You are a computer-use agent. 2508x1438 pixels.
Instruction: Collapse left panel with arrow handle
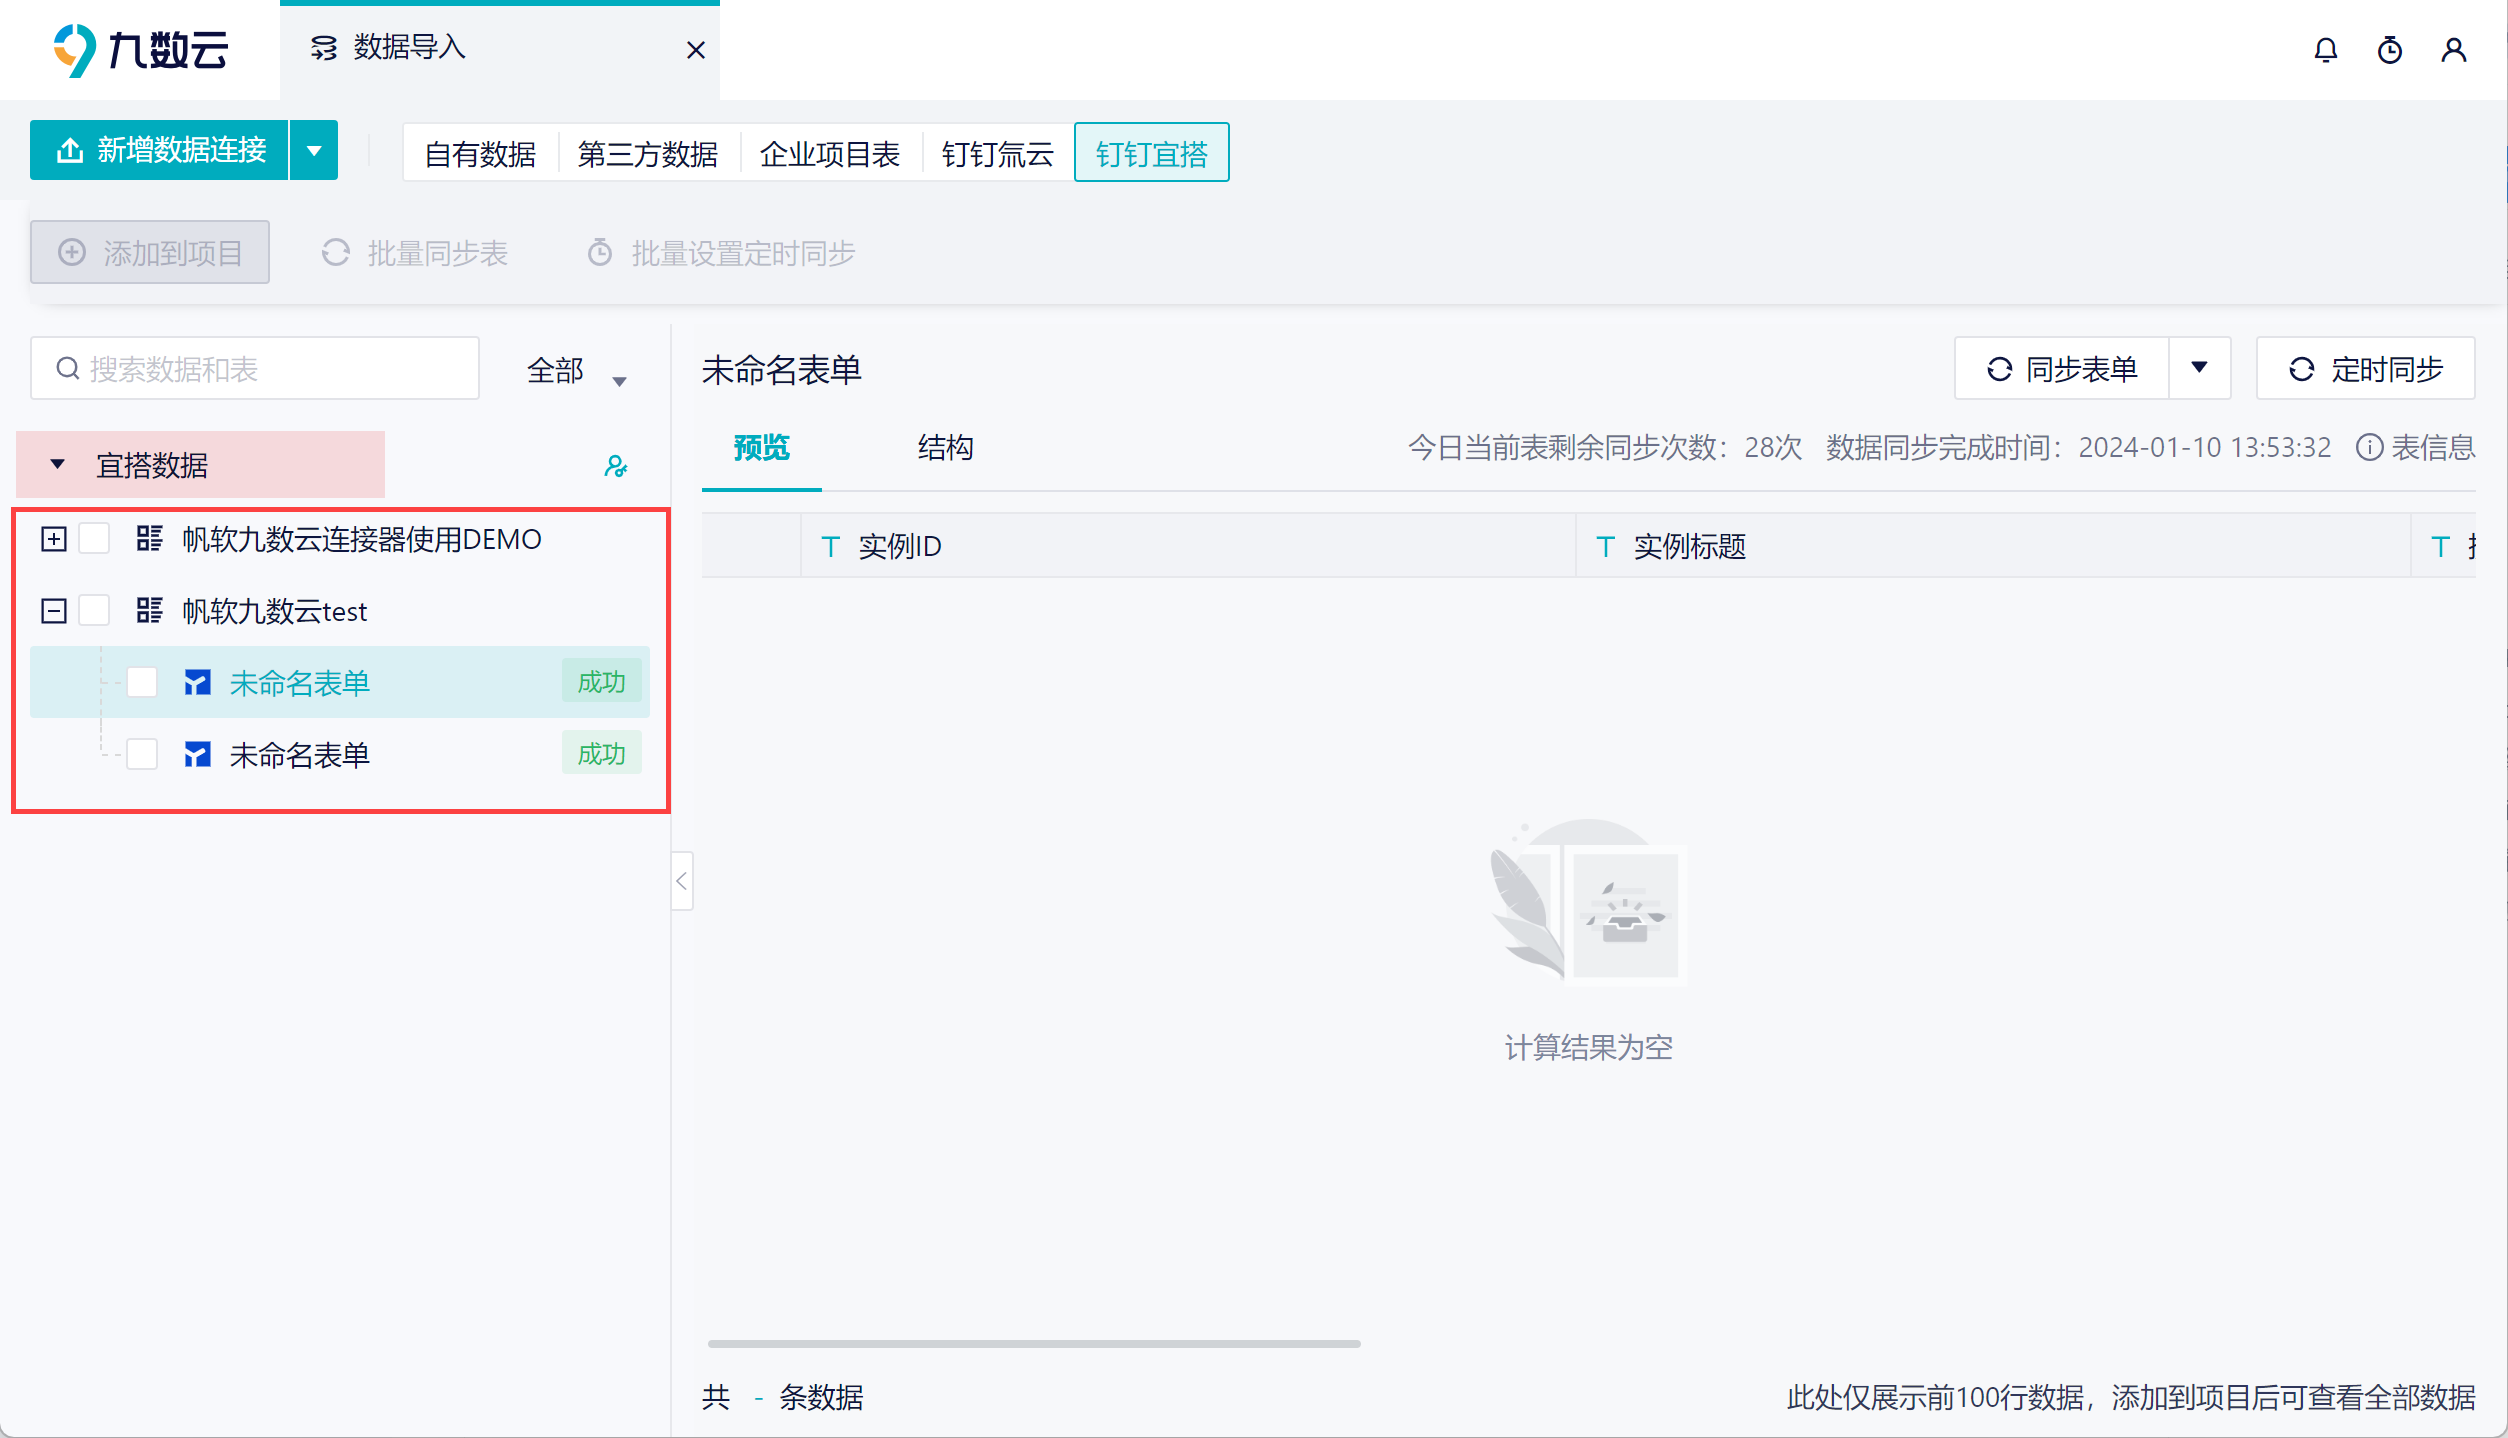[x=682, y=881]
